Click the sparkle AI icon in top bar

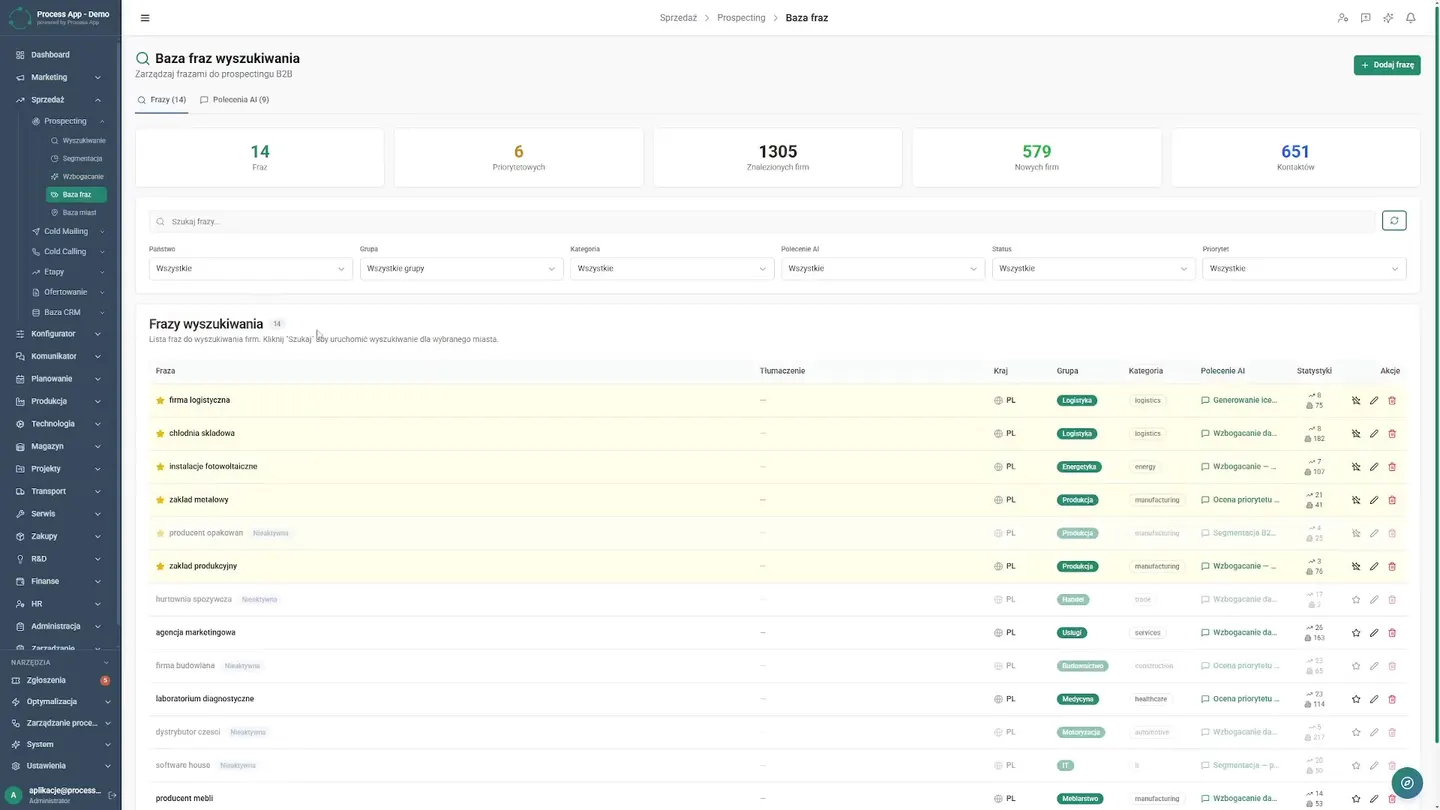pyautogui.click(x=1388, y=18)
